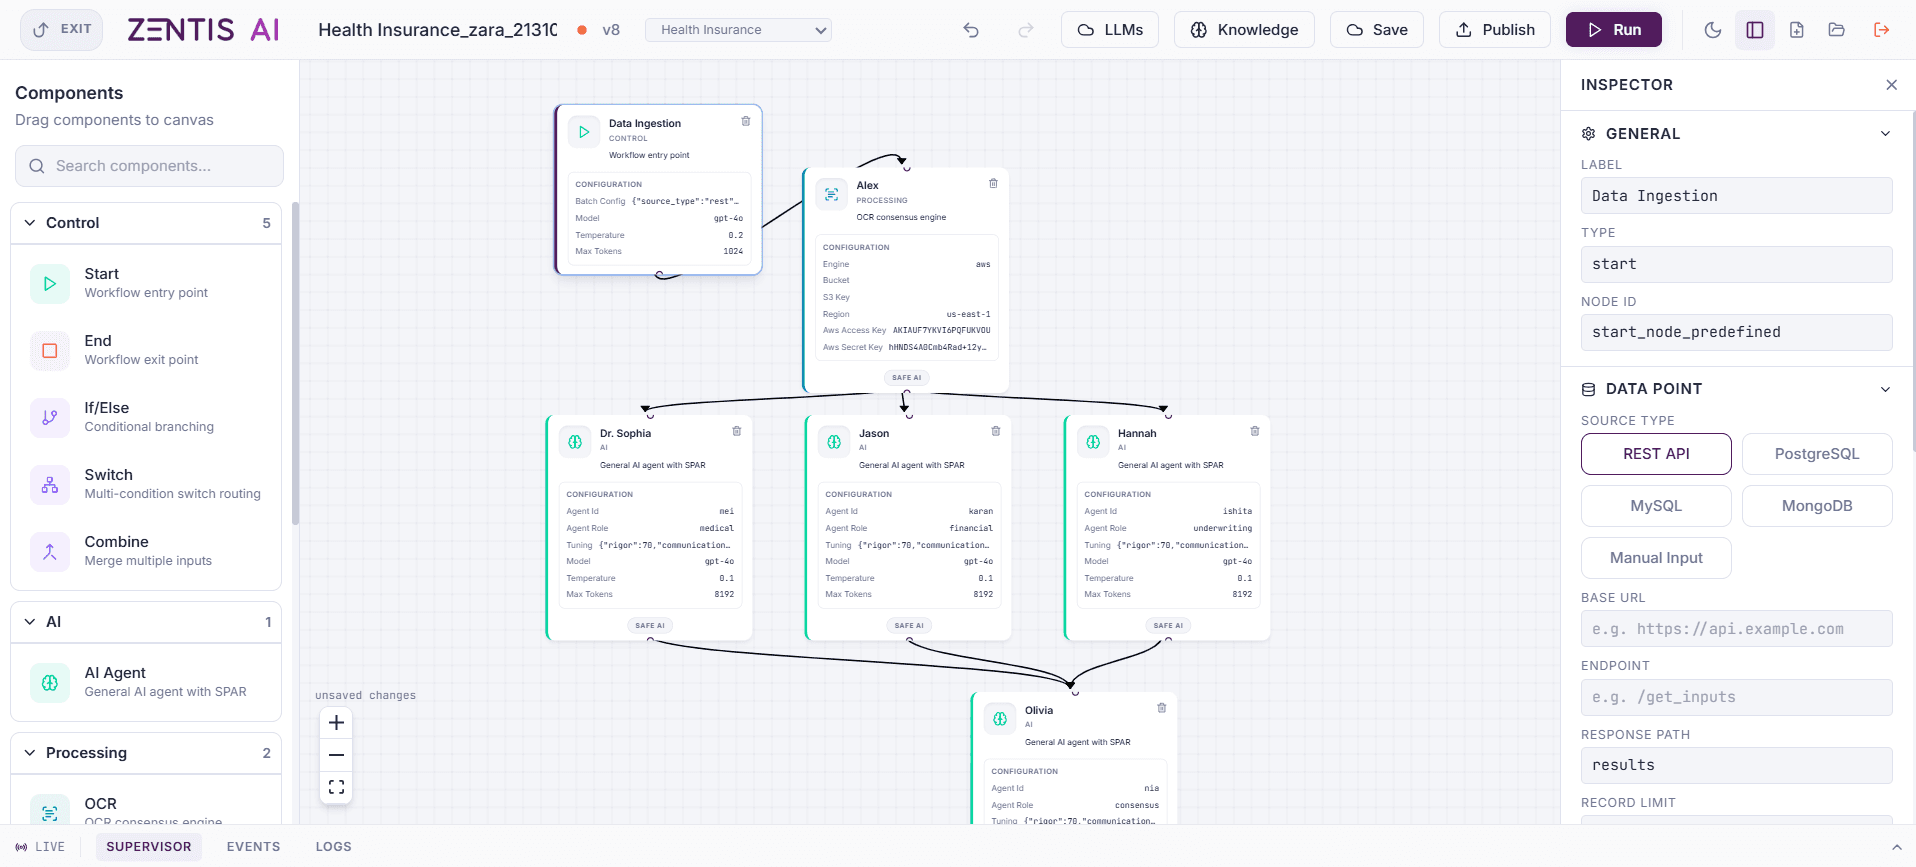The image size is (1916, 867).
Task: Click the Search components field
Action: point(149,166)
